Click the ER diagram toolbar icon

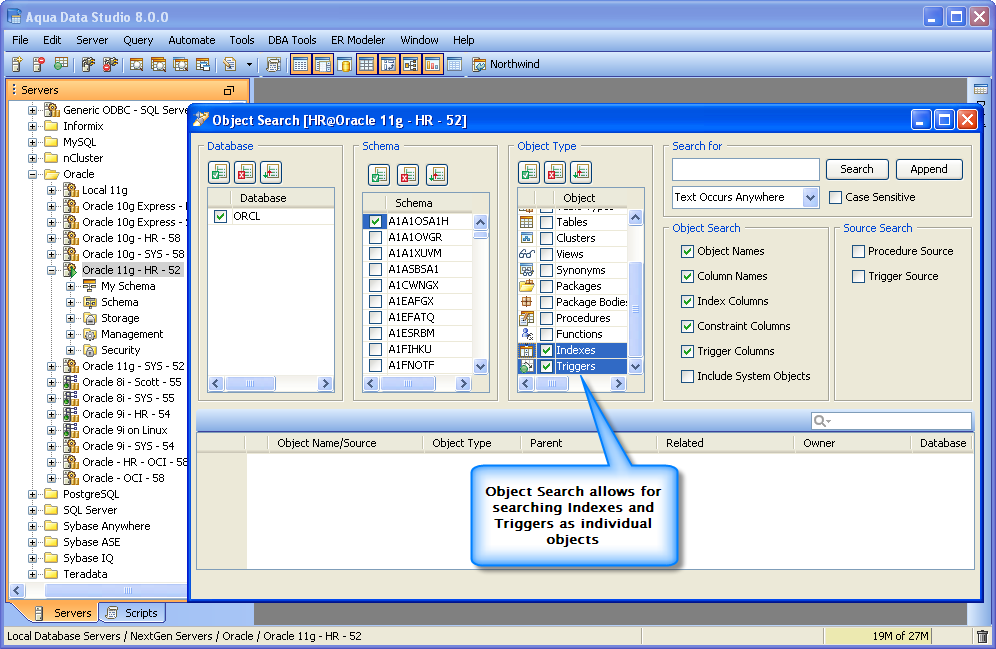click(410, 64)
